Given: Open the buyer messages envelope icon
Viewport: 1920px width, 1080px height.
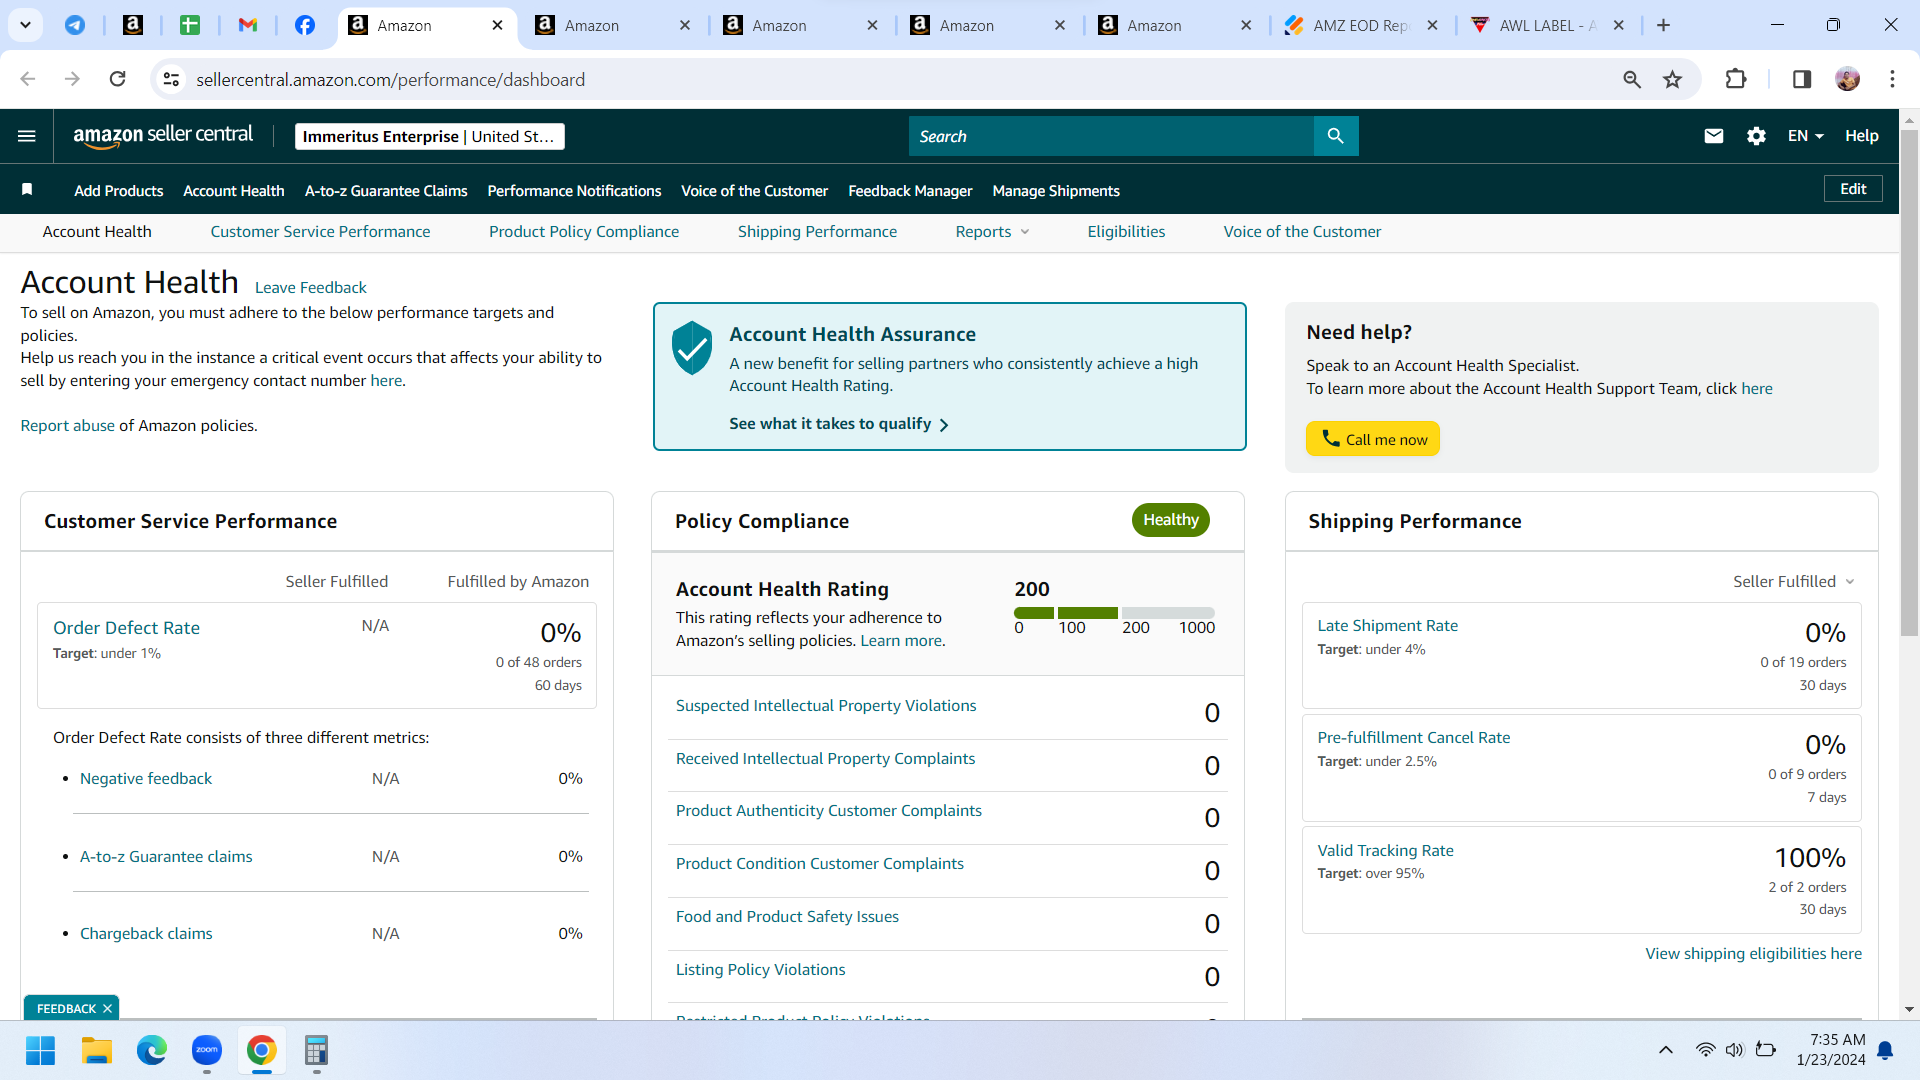Looking at the screenshot, I should click(1714, 136).
